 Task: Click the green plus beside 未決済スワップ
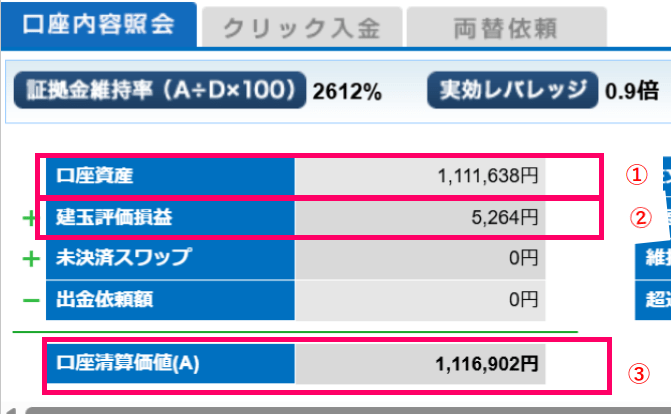pyautogui.click(x=30, y=258)
